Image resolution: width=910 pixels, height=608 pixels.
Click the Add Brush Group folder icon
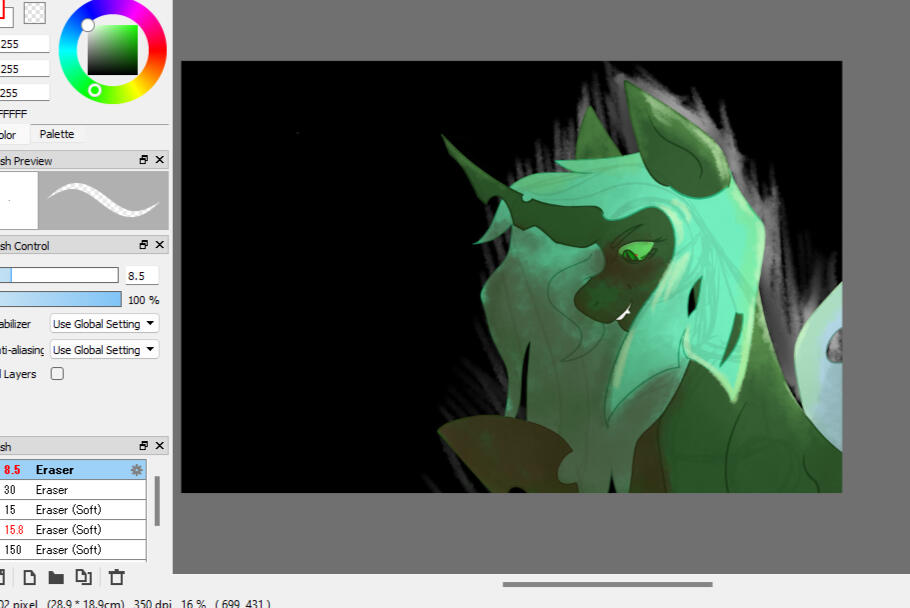click(x=56, y=577)
